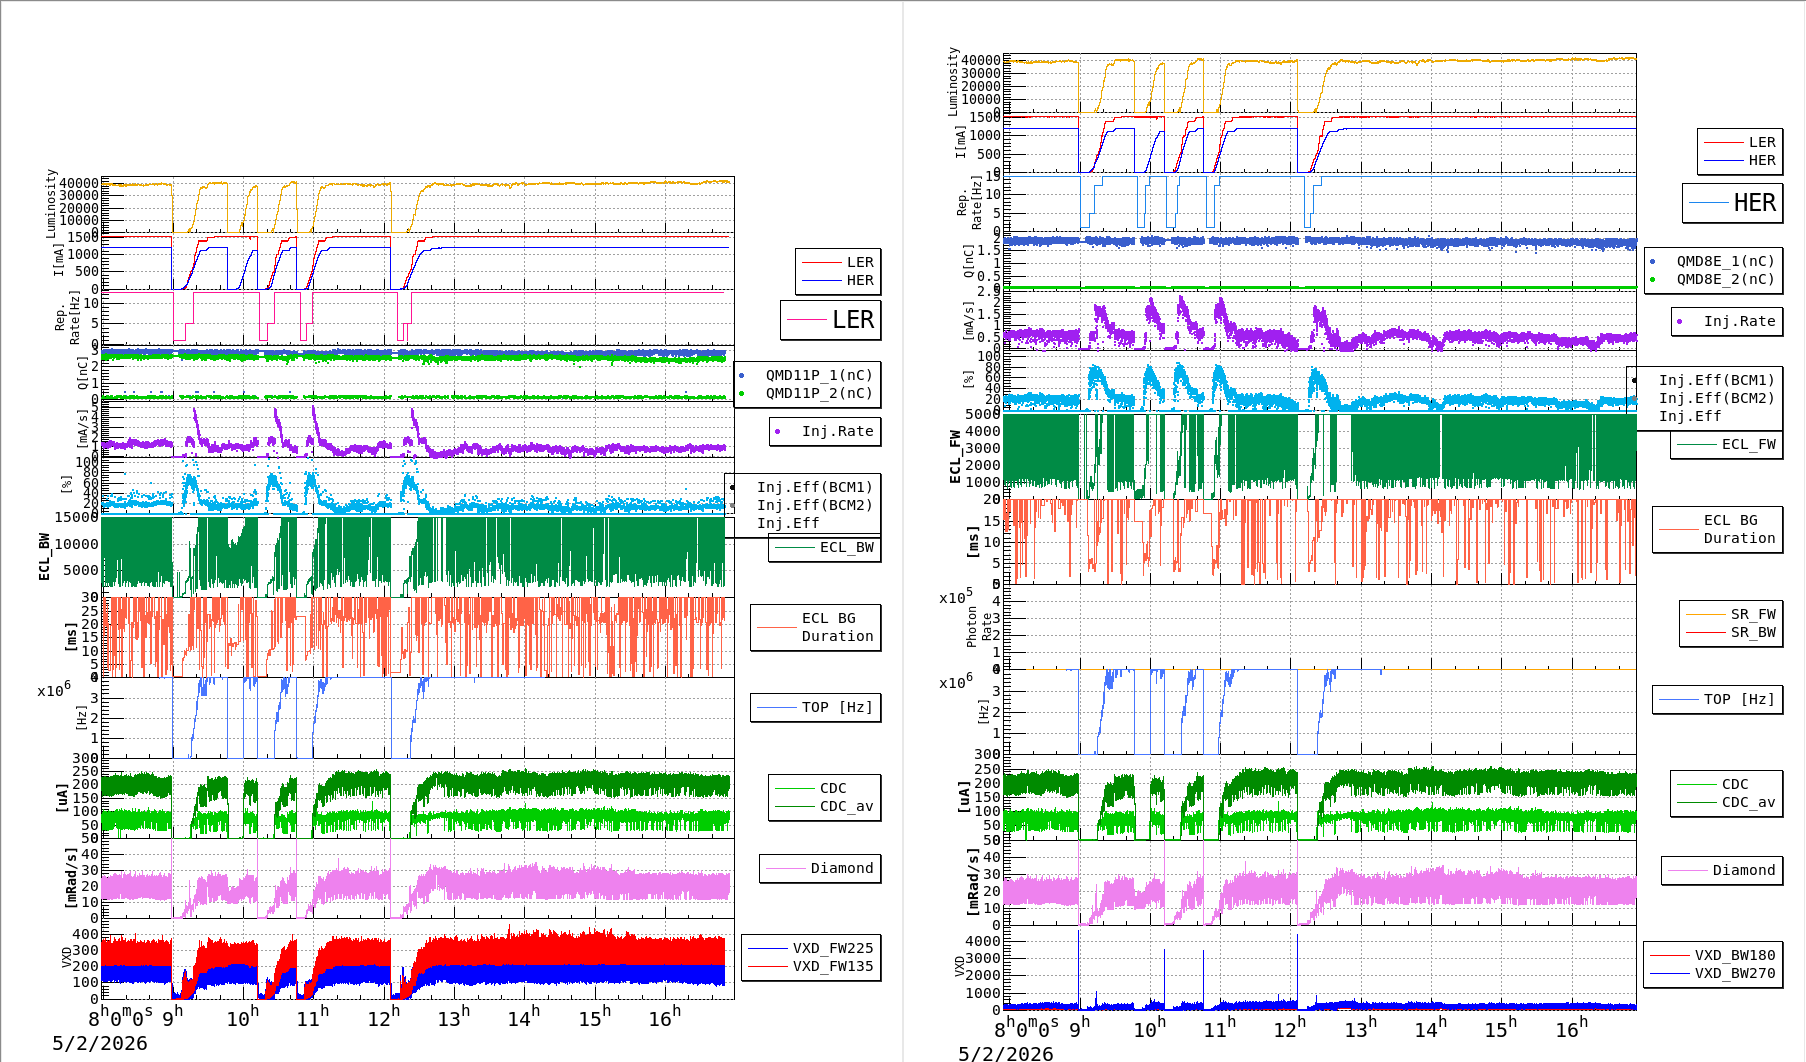Pick the VXD_BW180 legend entry
Viewport: 1806px width, 1062px height.
click(x=1713, y=955)
